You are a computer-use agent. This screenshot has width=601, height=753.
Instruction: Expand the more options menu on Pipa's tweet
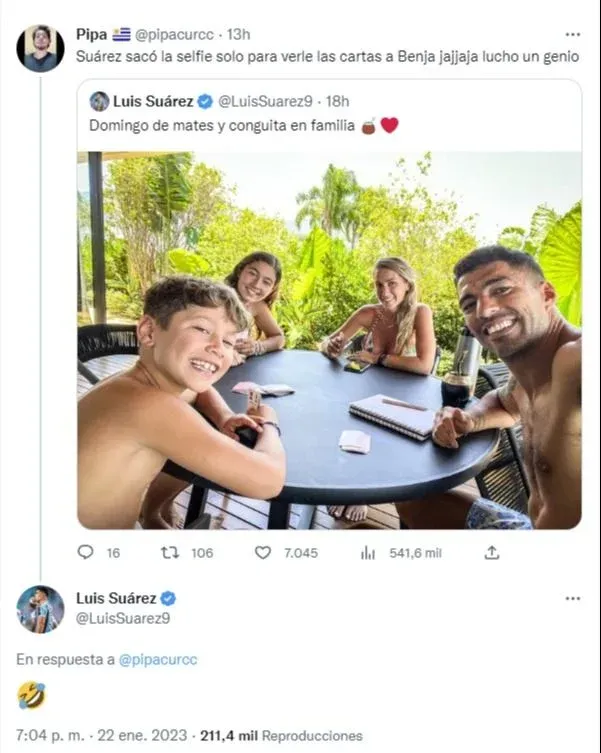pyautogui.click(x=572, y=34)
